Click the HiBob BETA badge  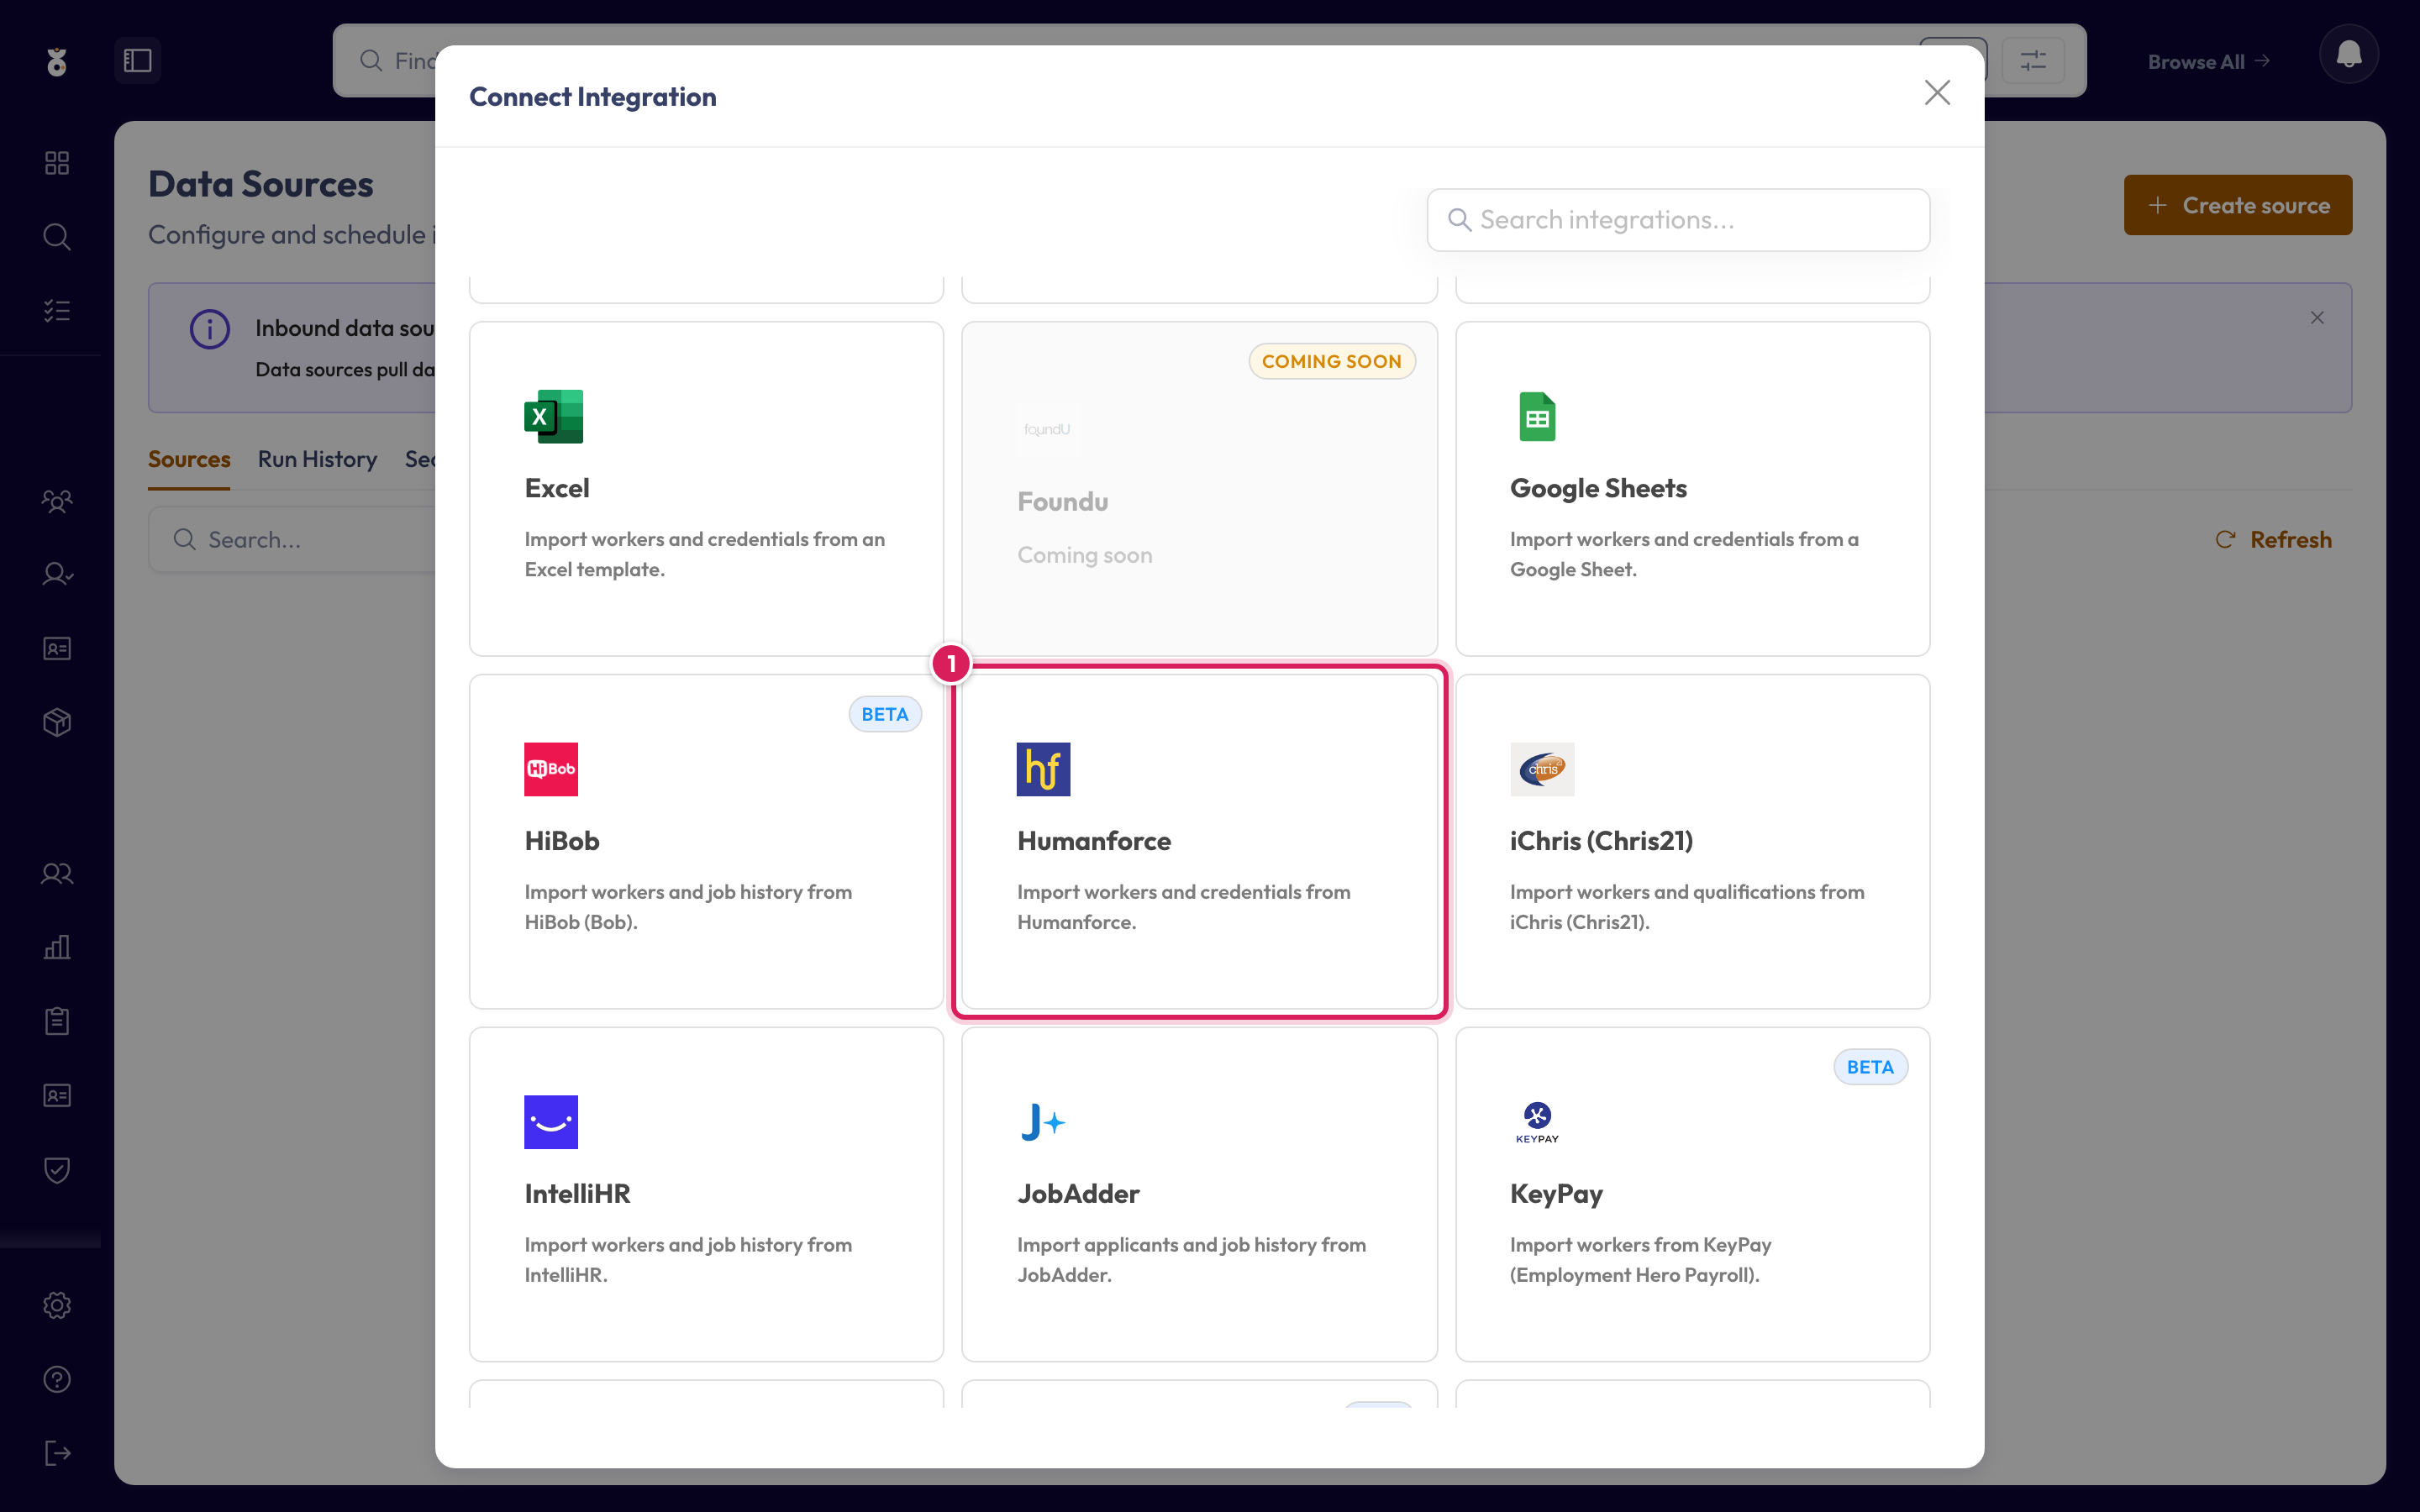click(885, 714)
